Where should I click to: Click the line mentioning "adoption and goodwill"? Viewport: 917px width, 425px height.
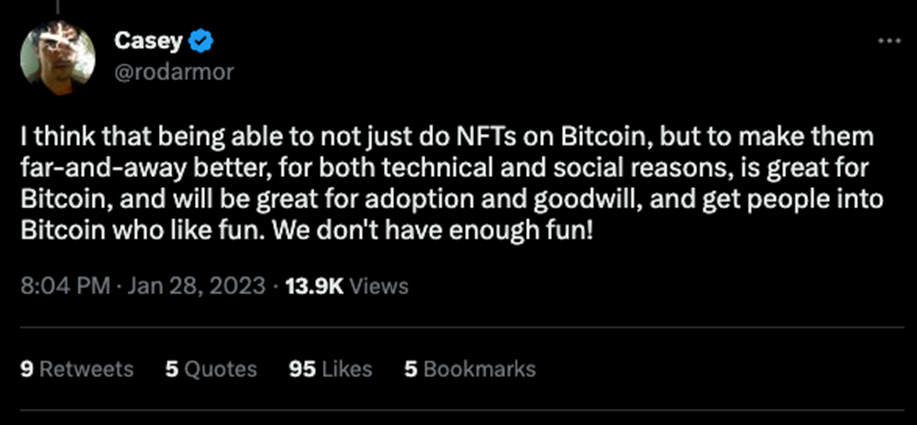click(452, 196)
